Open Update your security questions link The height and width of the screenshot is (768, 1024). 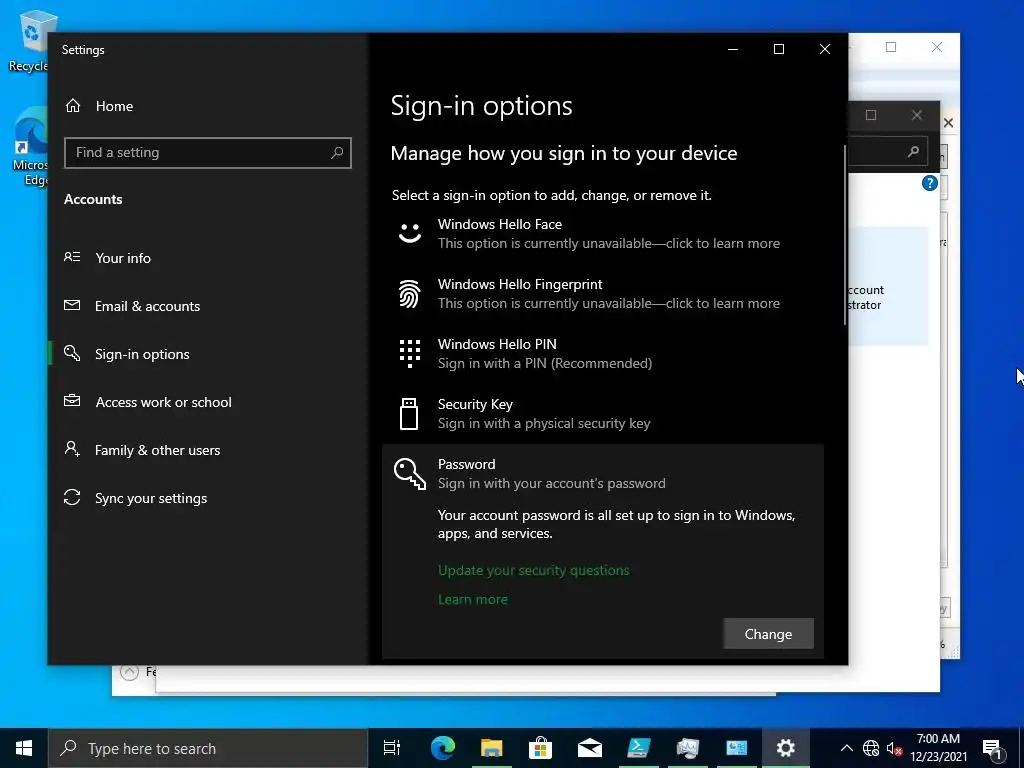[x=534, y=570]
